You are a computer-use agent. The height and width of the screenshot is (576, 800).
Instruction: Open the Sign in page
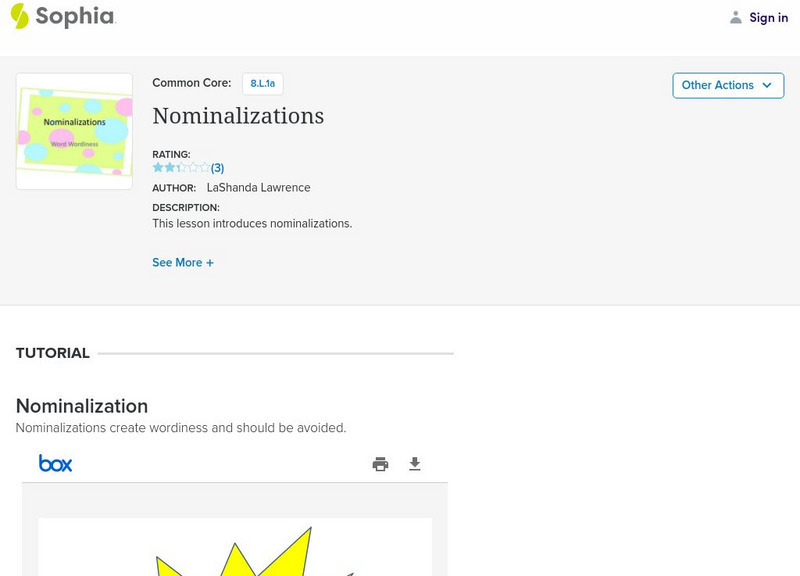[768, 17]
